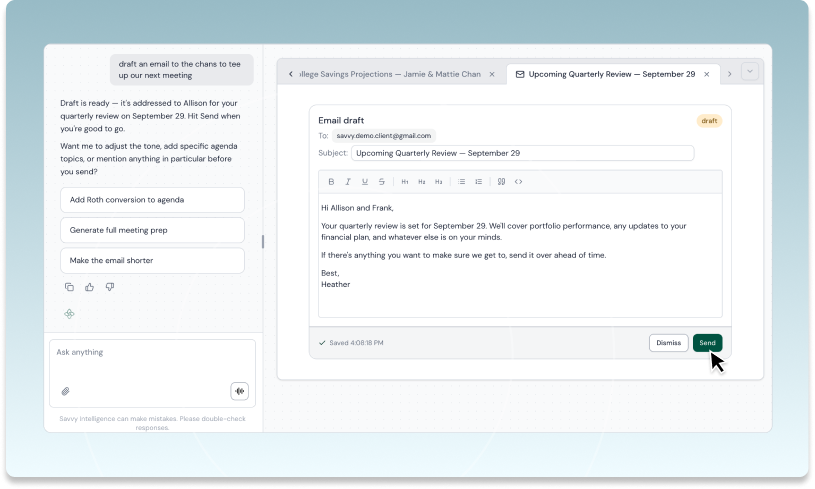Grab the panel splitter handle

tap(262, 242)
